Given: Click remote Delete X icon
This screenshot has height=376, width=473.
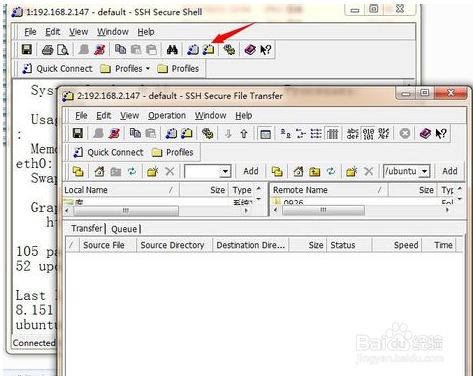Looking at the screenshot, I should click(x=368, y=172).
